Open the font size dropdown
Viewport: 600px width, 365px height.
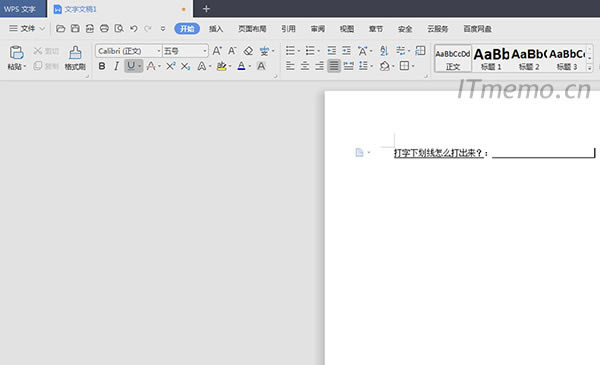coord(185,51)
